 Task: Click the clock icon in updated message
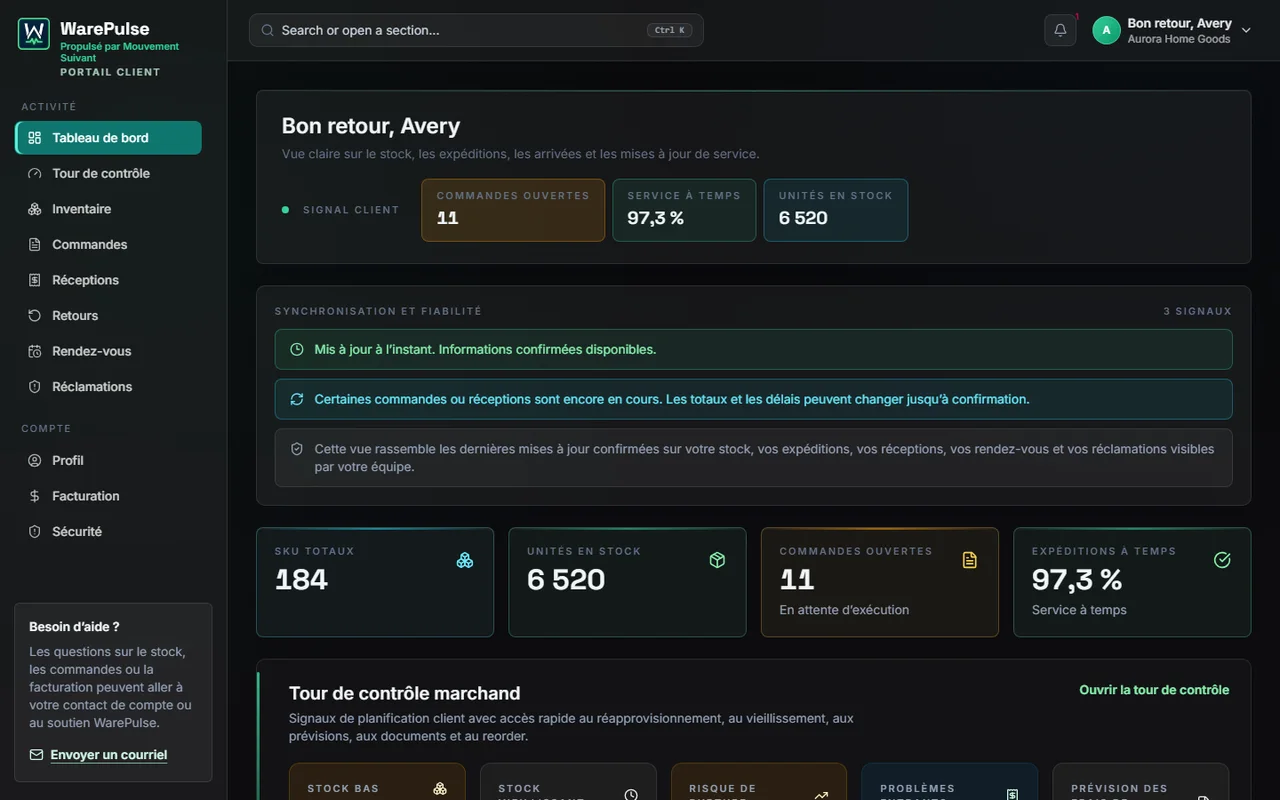(297, 349)
